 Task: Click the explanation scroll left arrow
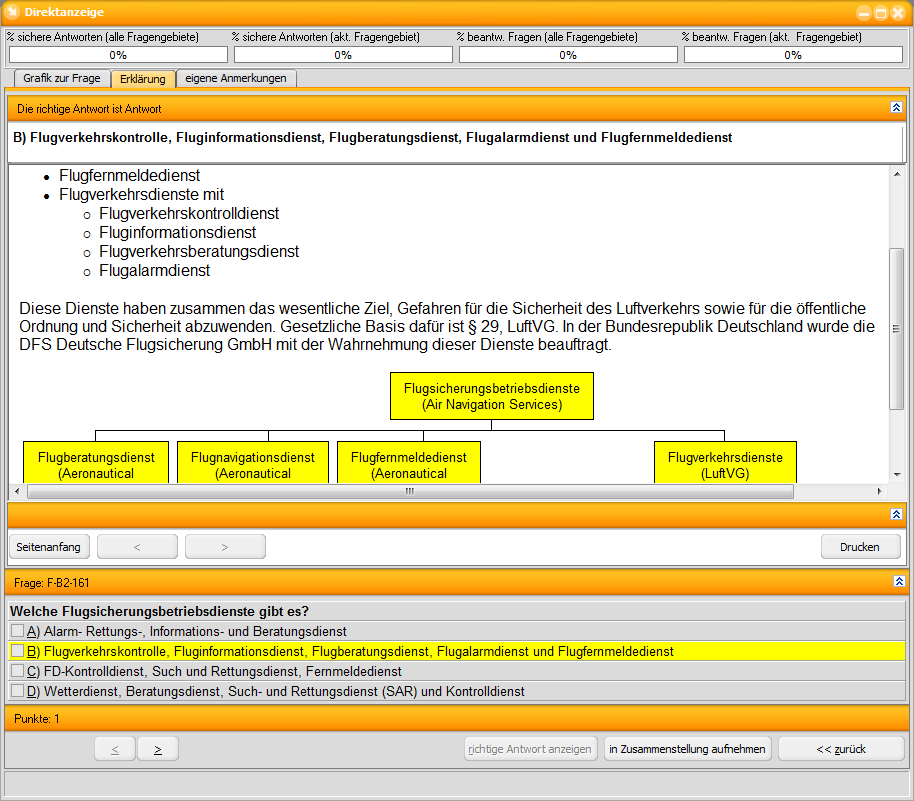pyautogui.click(x=17, y=491)
